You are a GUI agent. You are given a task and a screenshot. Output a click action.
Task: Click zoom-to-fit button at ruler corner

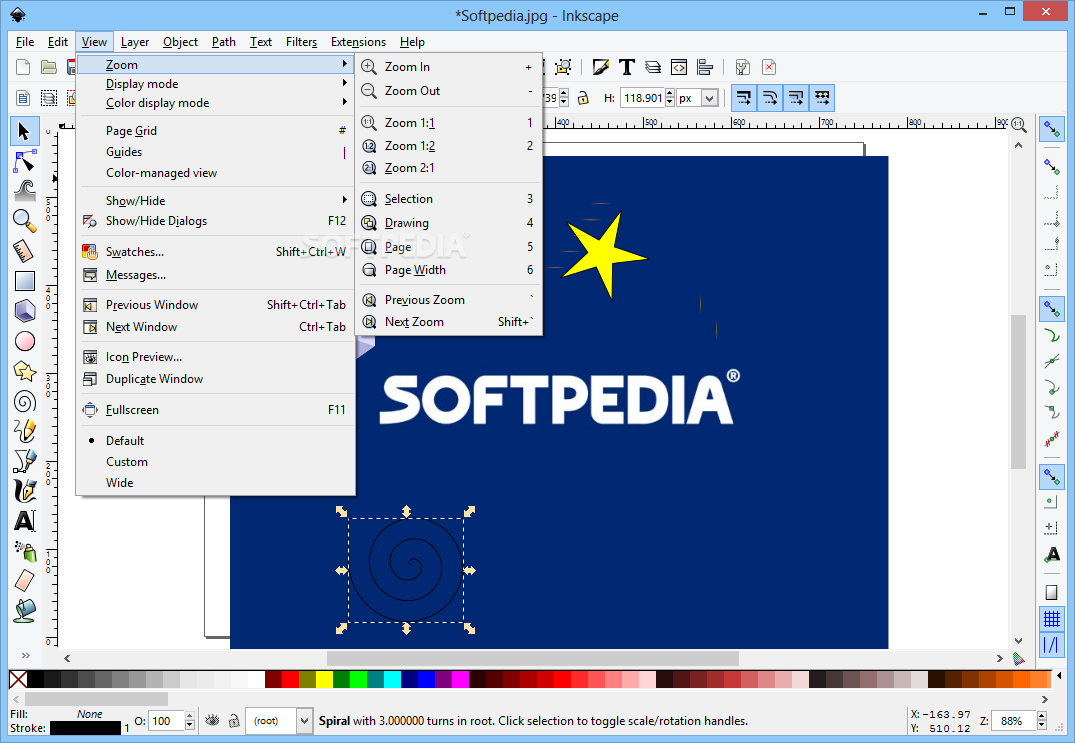coord(1019,125)
